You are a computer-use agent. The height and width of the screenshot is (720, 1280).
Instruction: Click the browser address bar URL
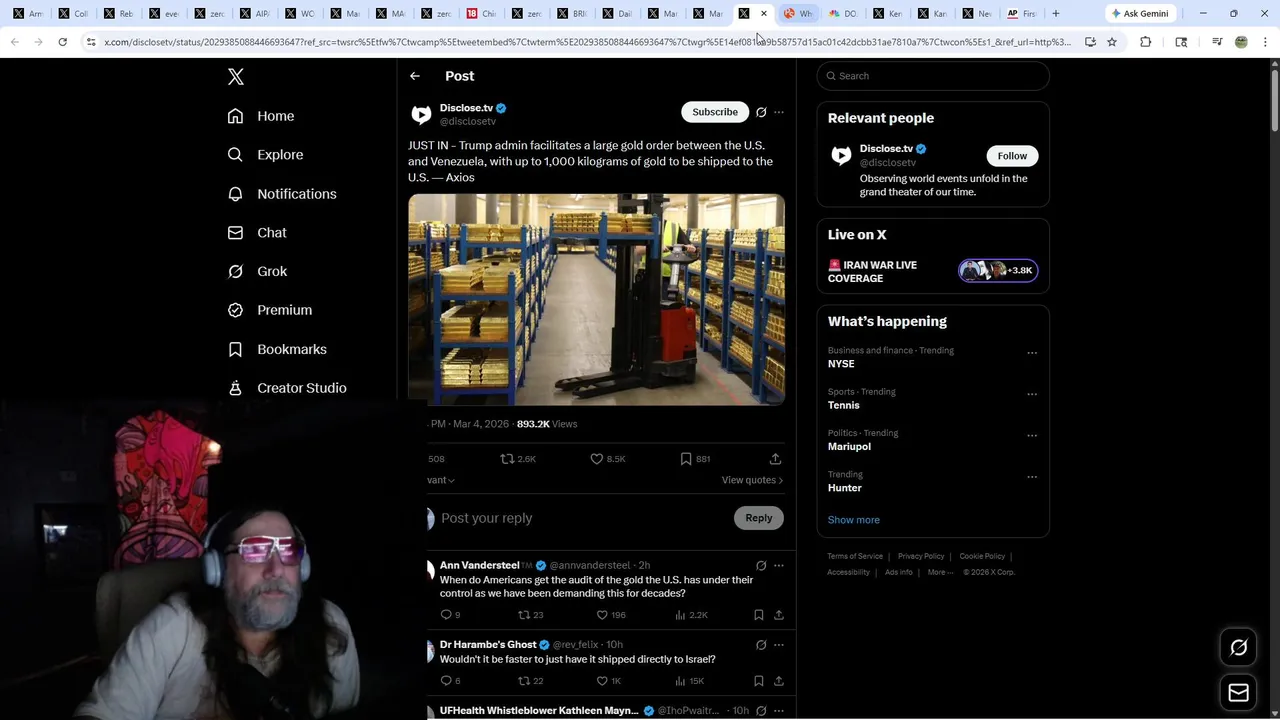click(x=587, y=42)
